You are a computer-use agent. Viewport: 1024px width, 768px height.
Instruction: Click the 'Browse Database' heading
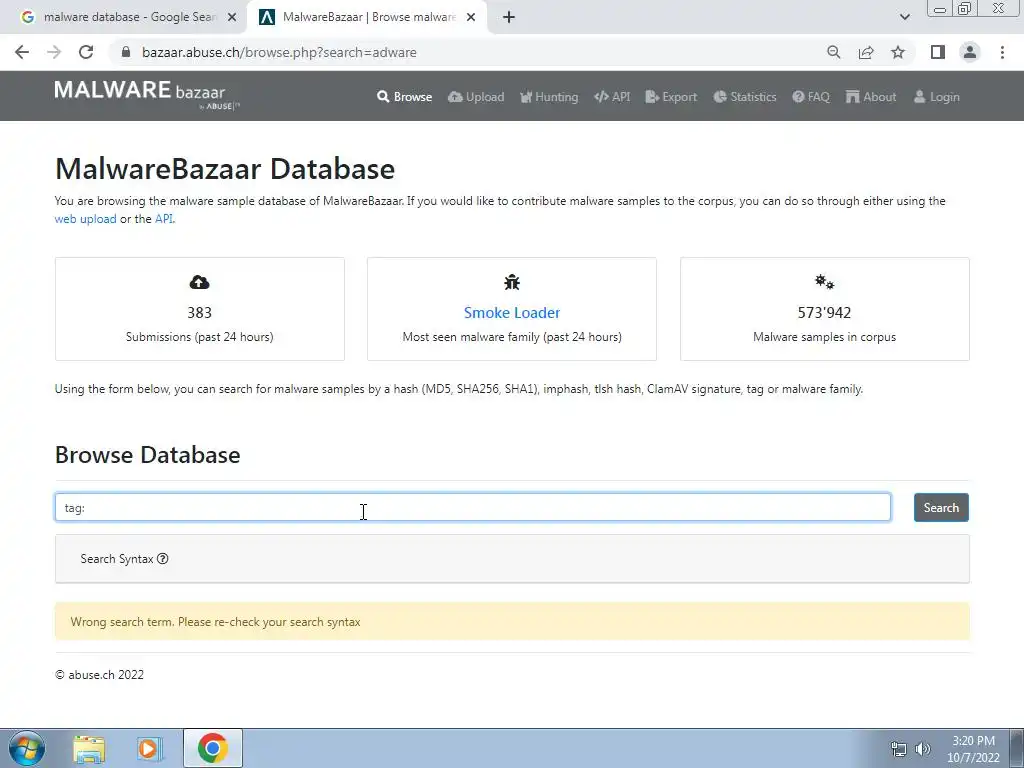(148, 455)
